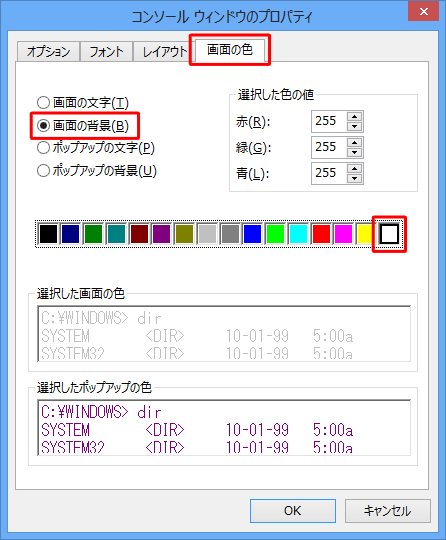
Task: Click the キャンセル button
Action: pyautogui.click(x=387, y=511)
